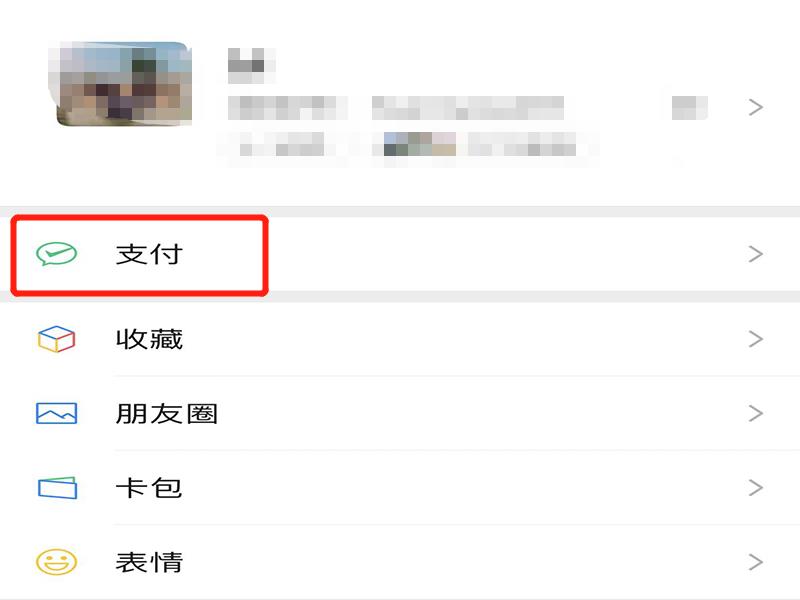Open the 收藏 menu entry

[400, 339]
